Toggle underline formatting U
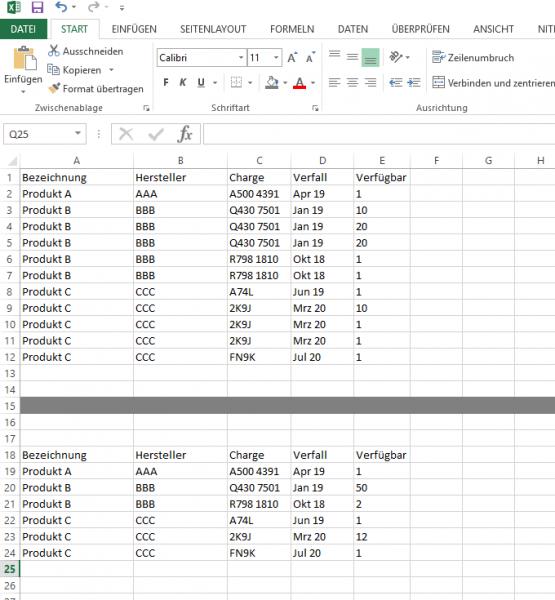 [201, 82]
